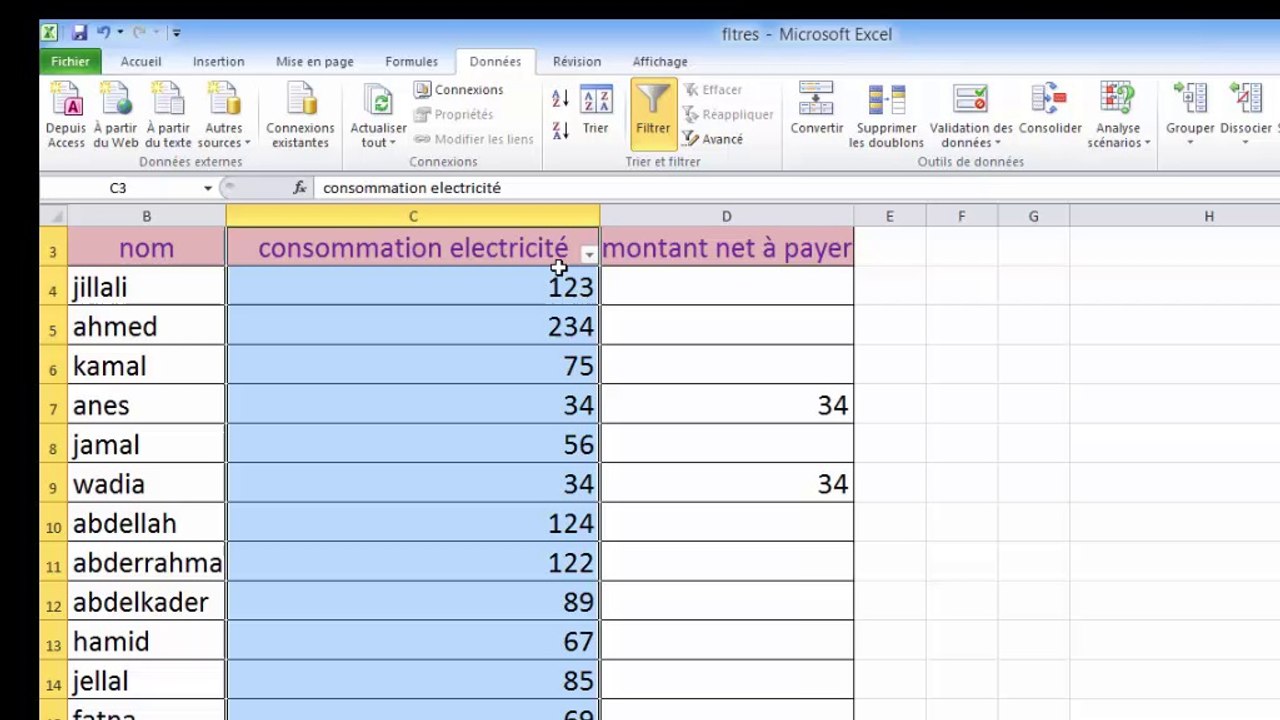1280x720 pixels.
Task: Open Connexions existantes
Action: pos(300,115)
